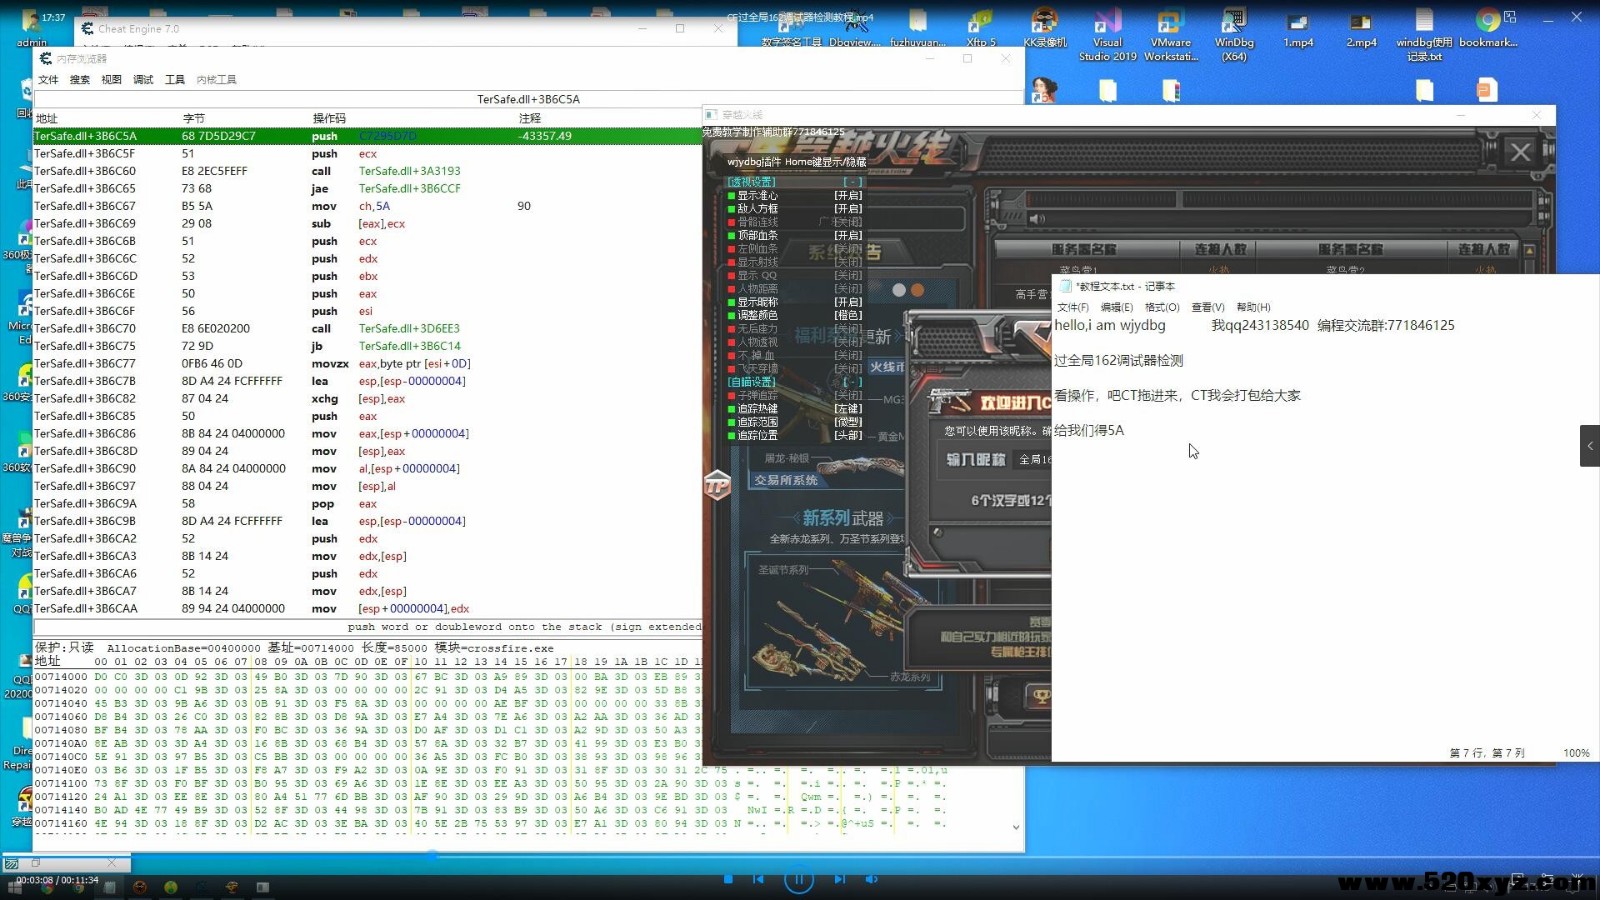Change the 追踪热键 value 左键
Viewport: 1600px width, 900px height.
[848, 409]
